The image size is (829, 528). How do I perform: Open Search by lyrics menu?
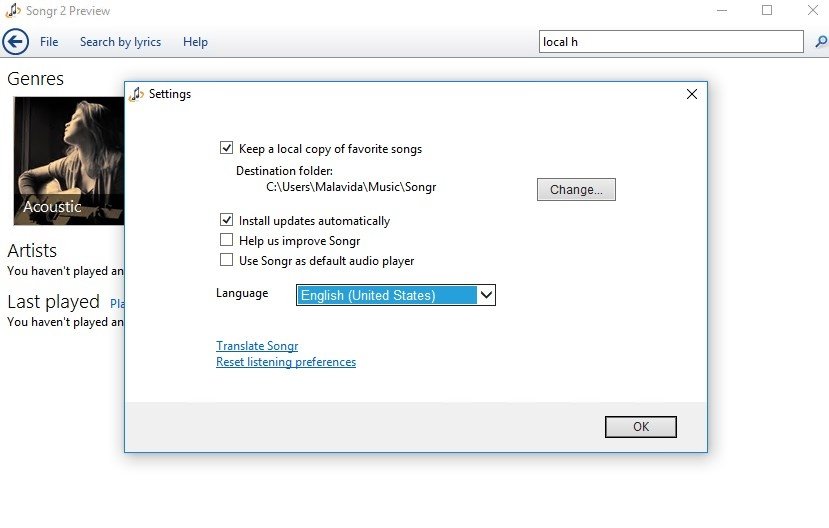click(x=121, y=42)
